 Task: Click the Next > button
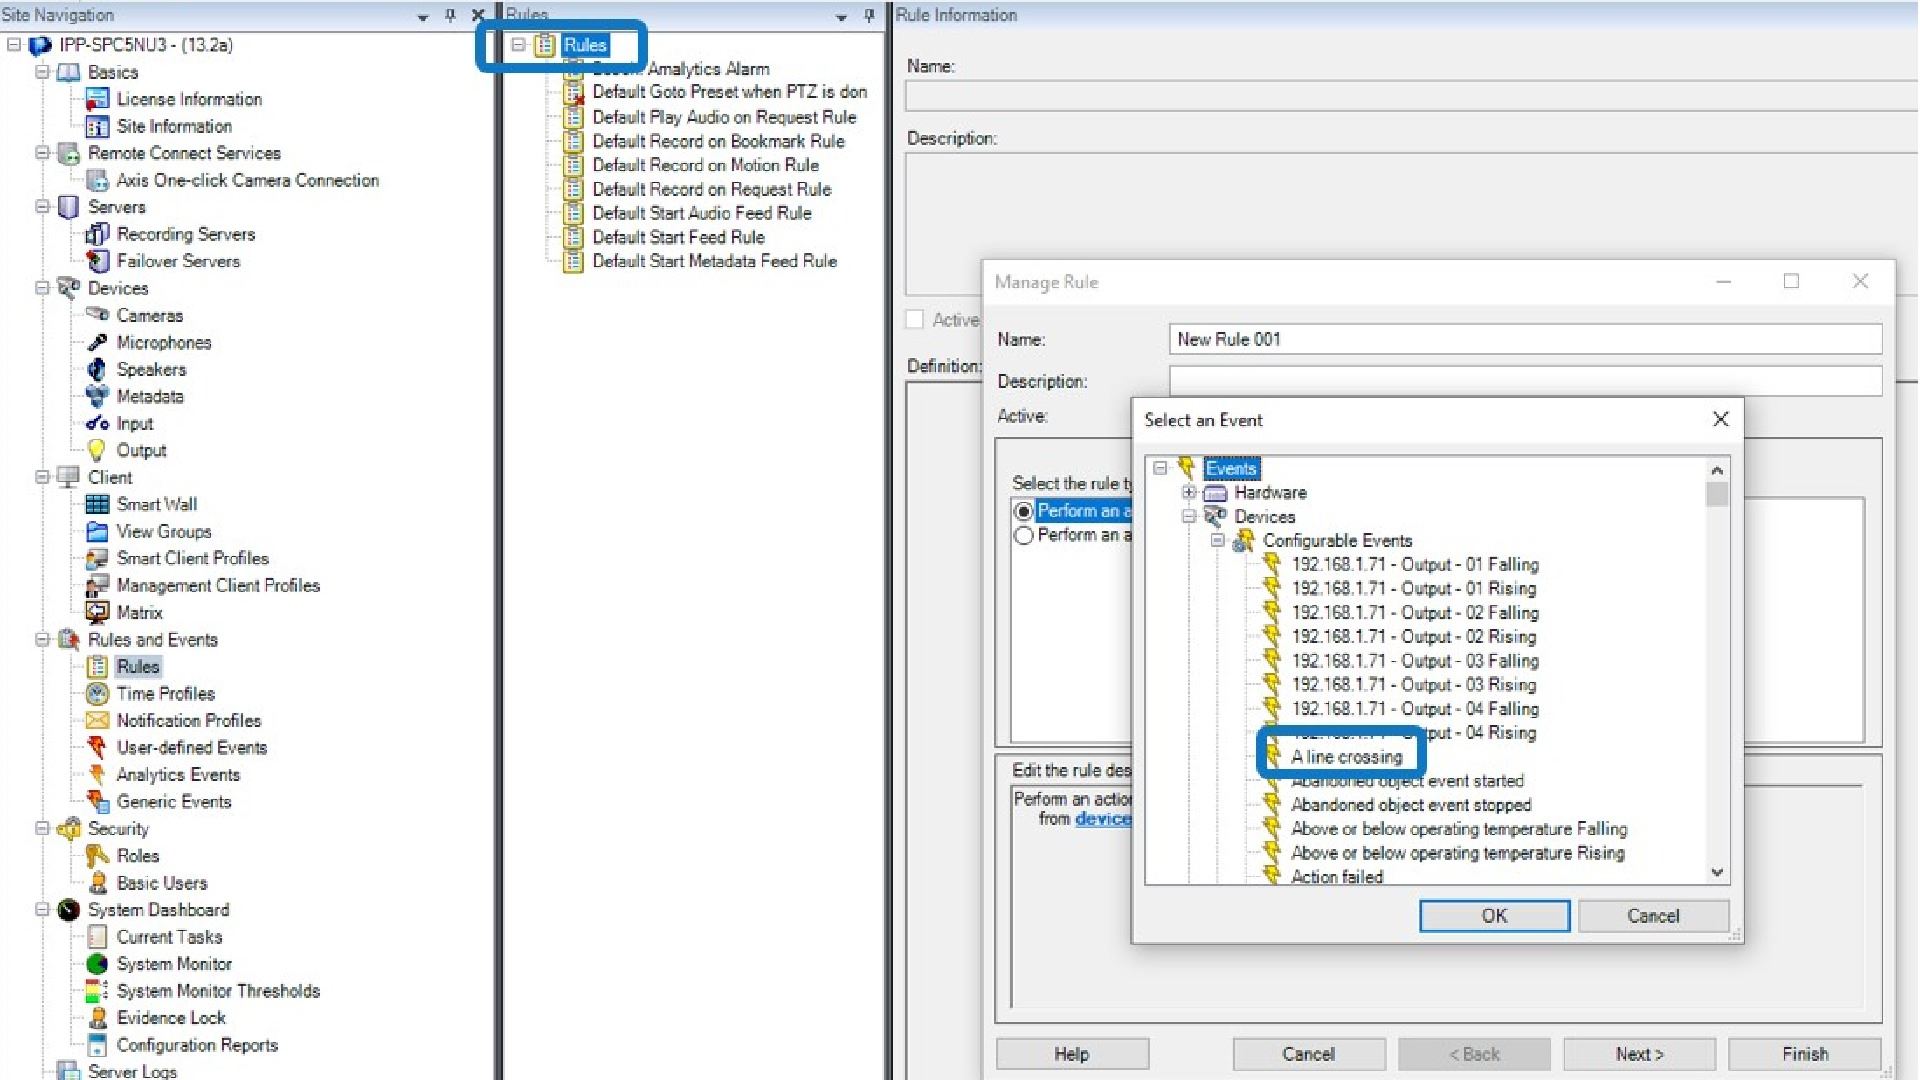[x=1638, y=1054]
